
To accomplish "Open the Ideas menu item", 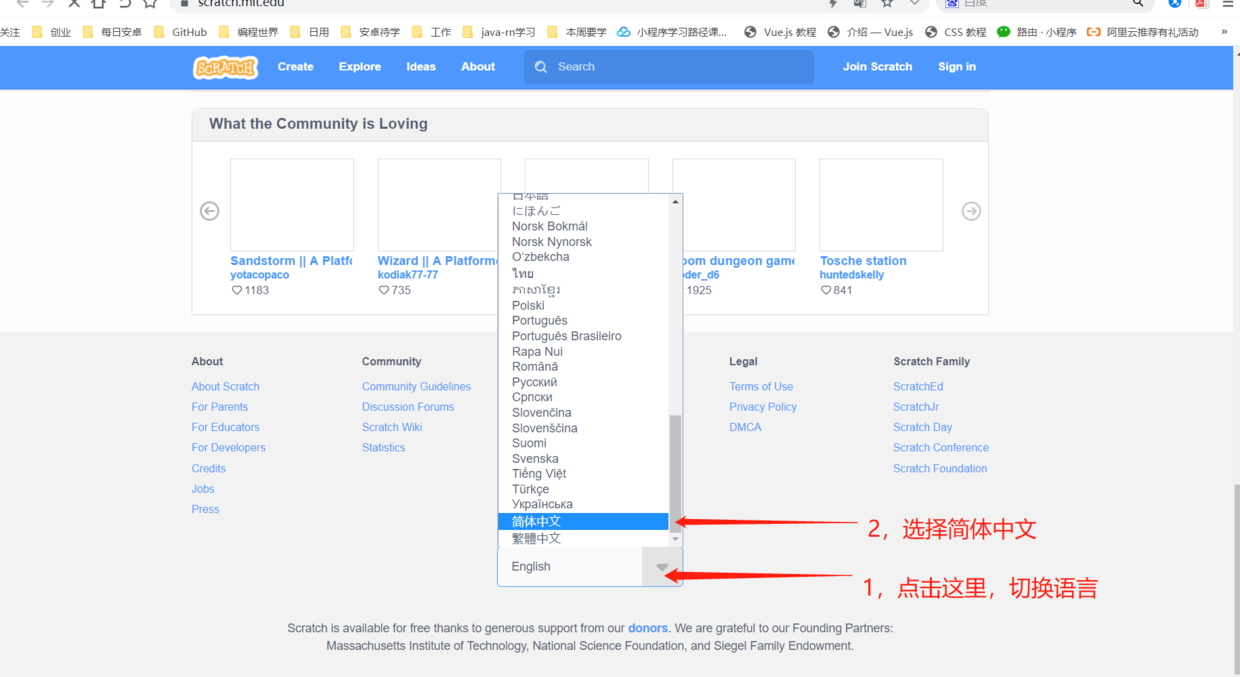I will point(421,67).
